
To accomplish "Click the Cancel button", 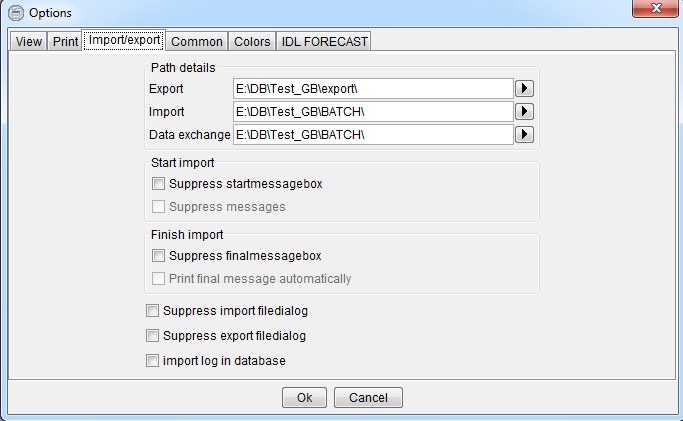I will 368,397.
